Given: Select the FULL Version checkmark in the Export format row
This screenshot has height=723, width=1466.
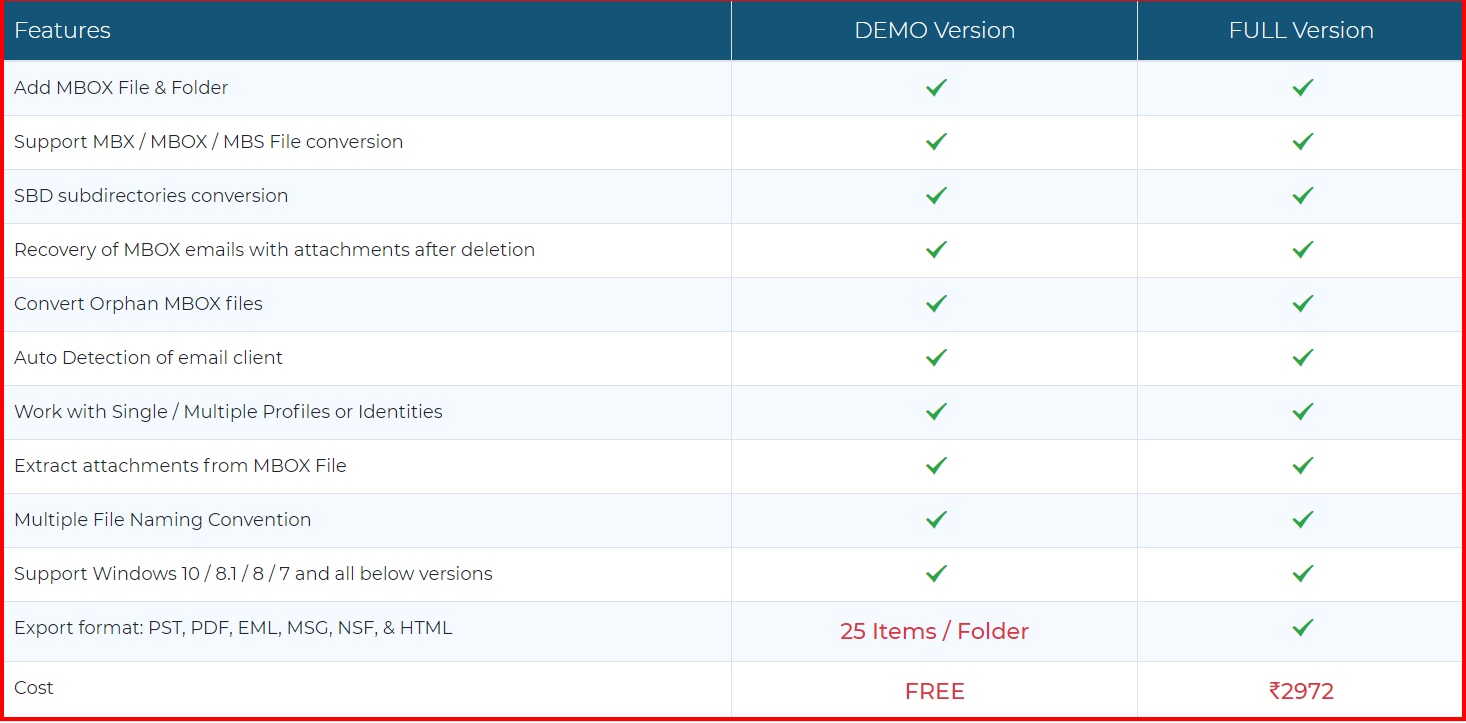Looking at the screenshot, I should [1301, 628].
